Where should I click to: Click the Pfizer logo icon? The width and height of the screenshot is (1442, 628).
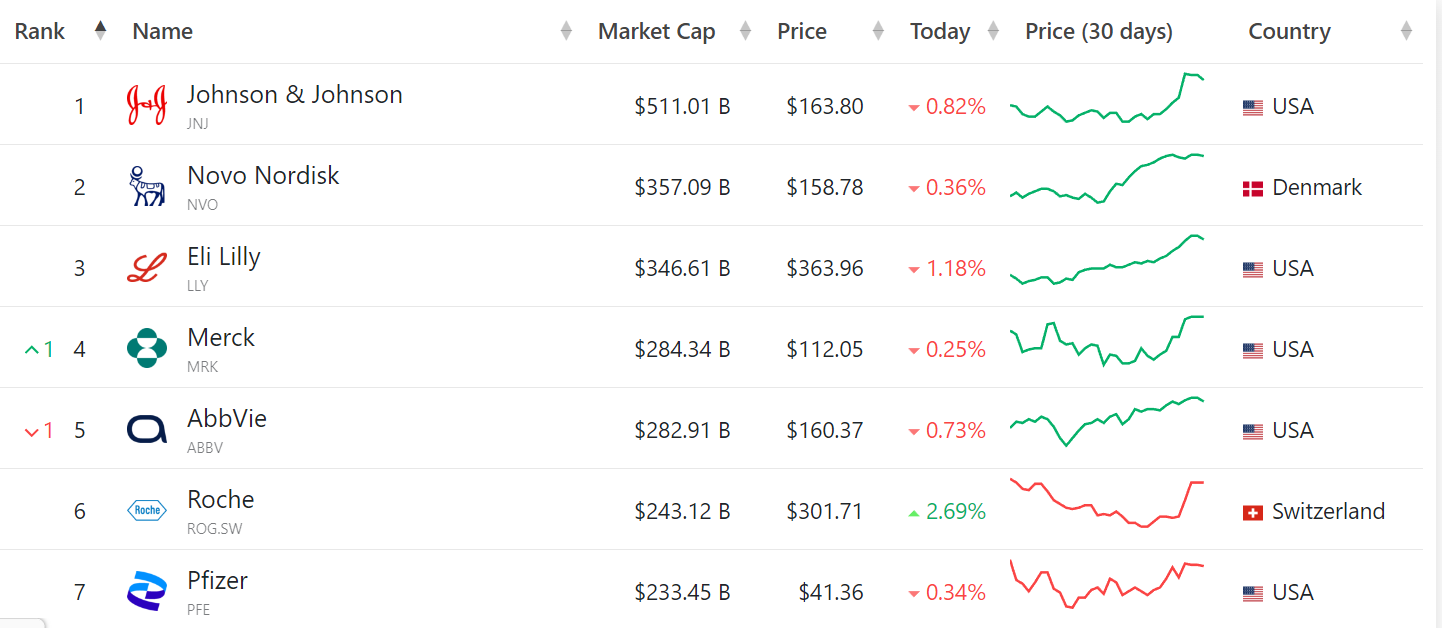tap(147, 591)
